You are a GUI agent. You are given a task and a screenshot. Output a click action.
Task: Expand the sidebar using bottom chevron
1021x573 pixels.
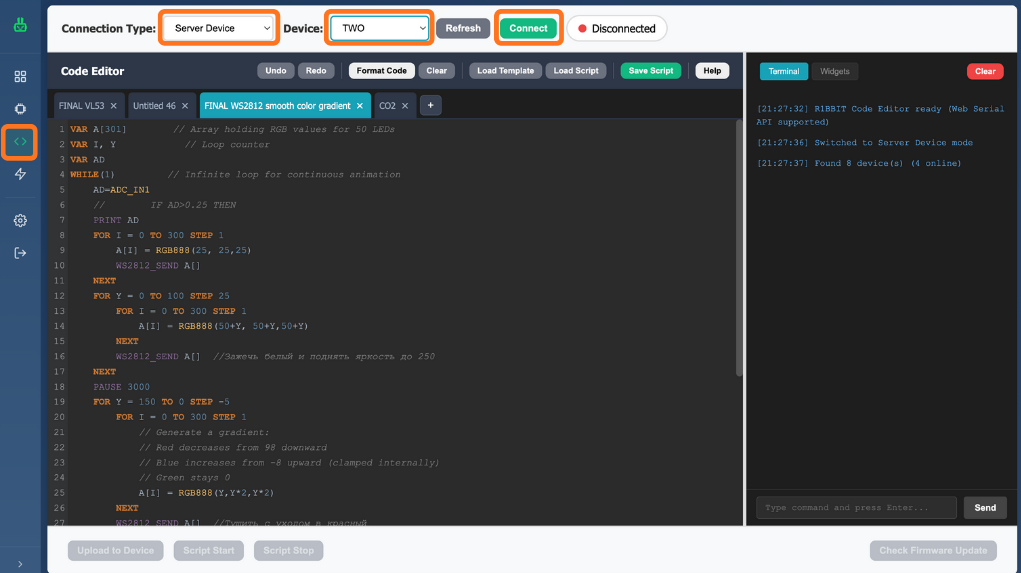tap(20, 564)
